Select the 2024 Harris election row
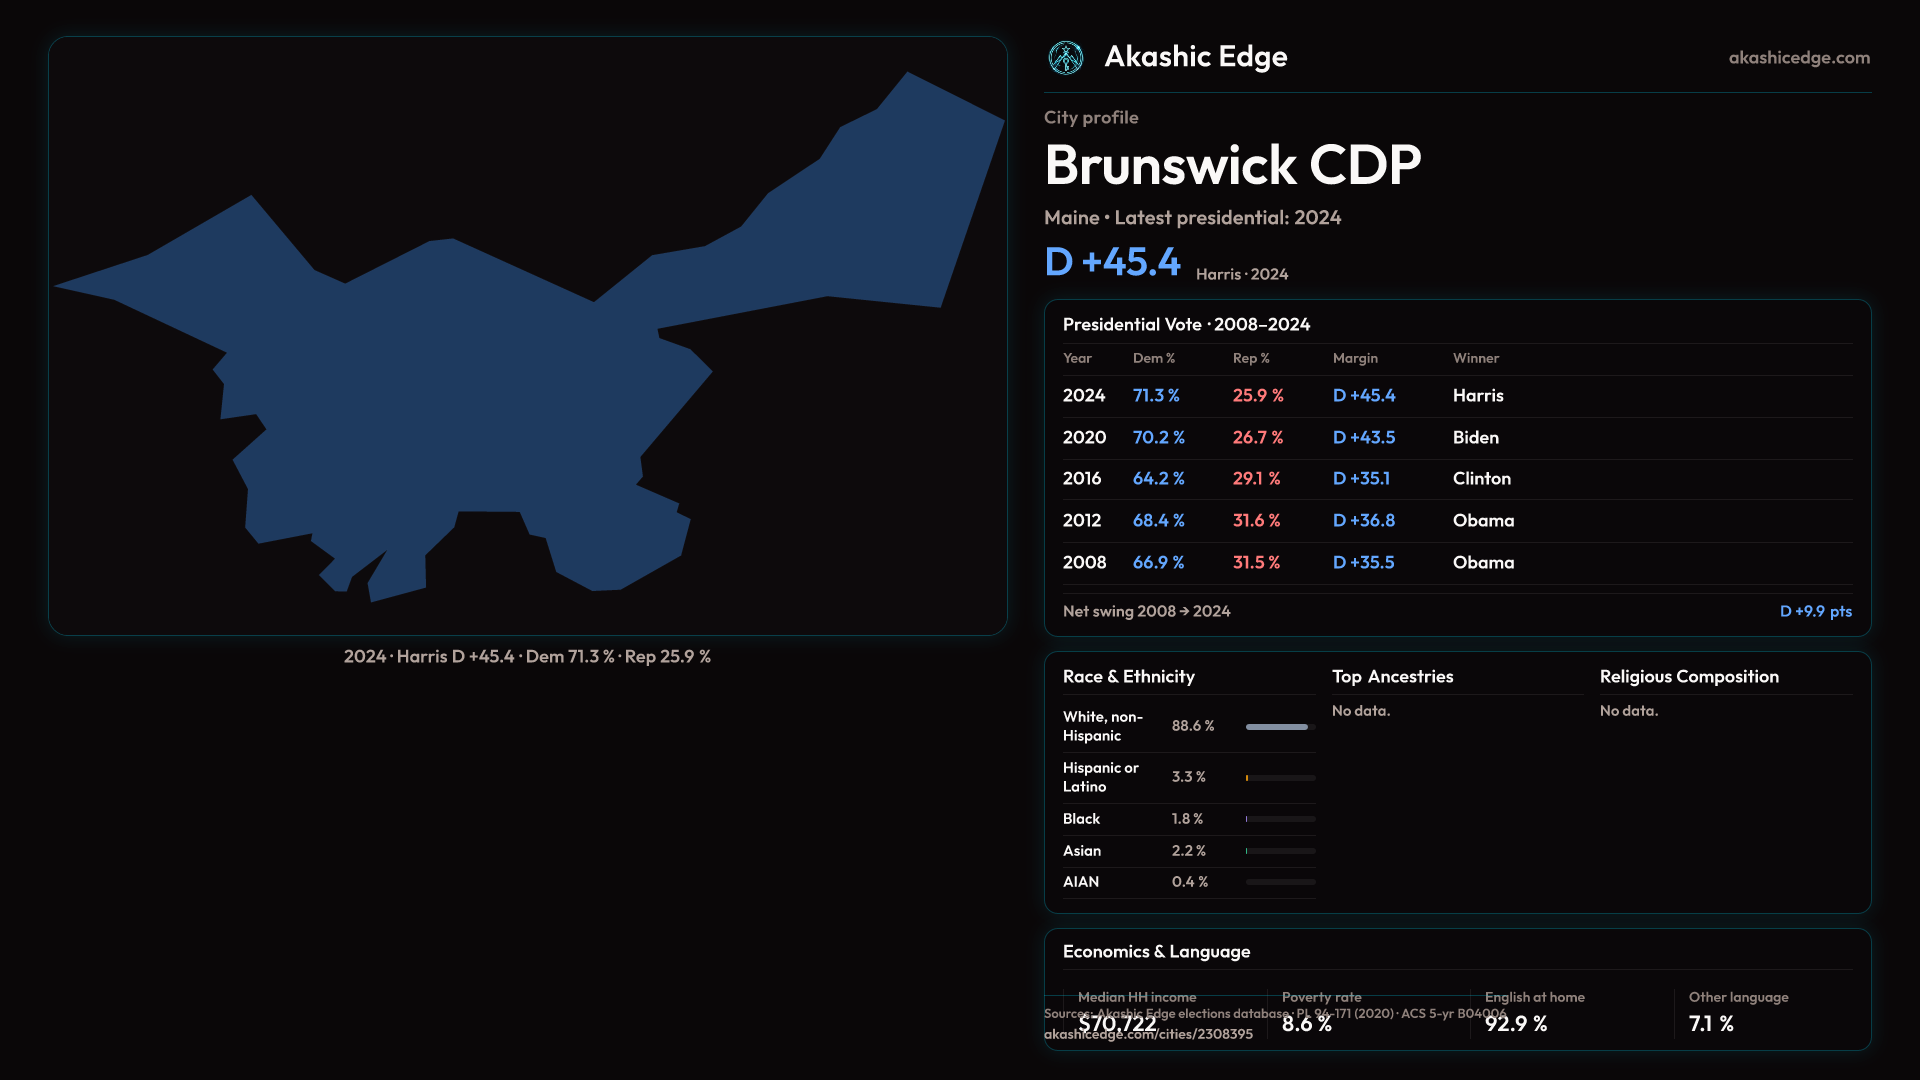Image resolution: width=1920 pixels, height=1080 pixels. pyautogui.click(x=1456, y=396)
